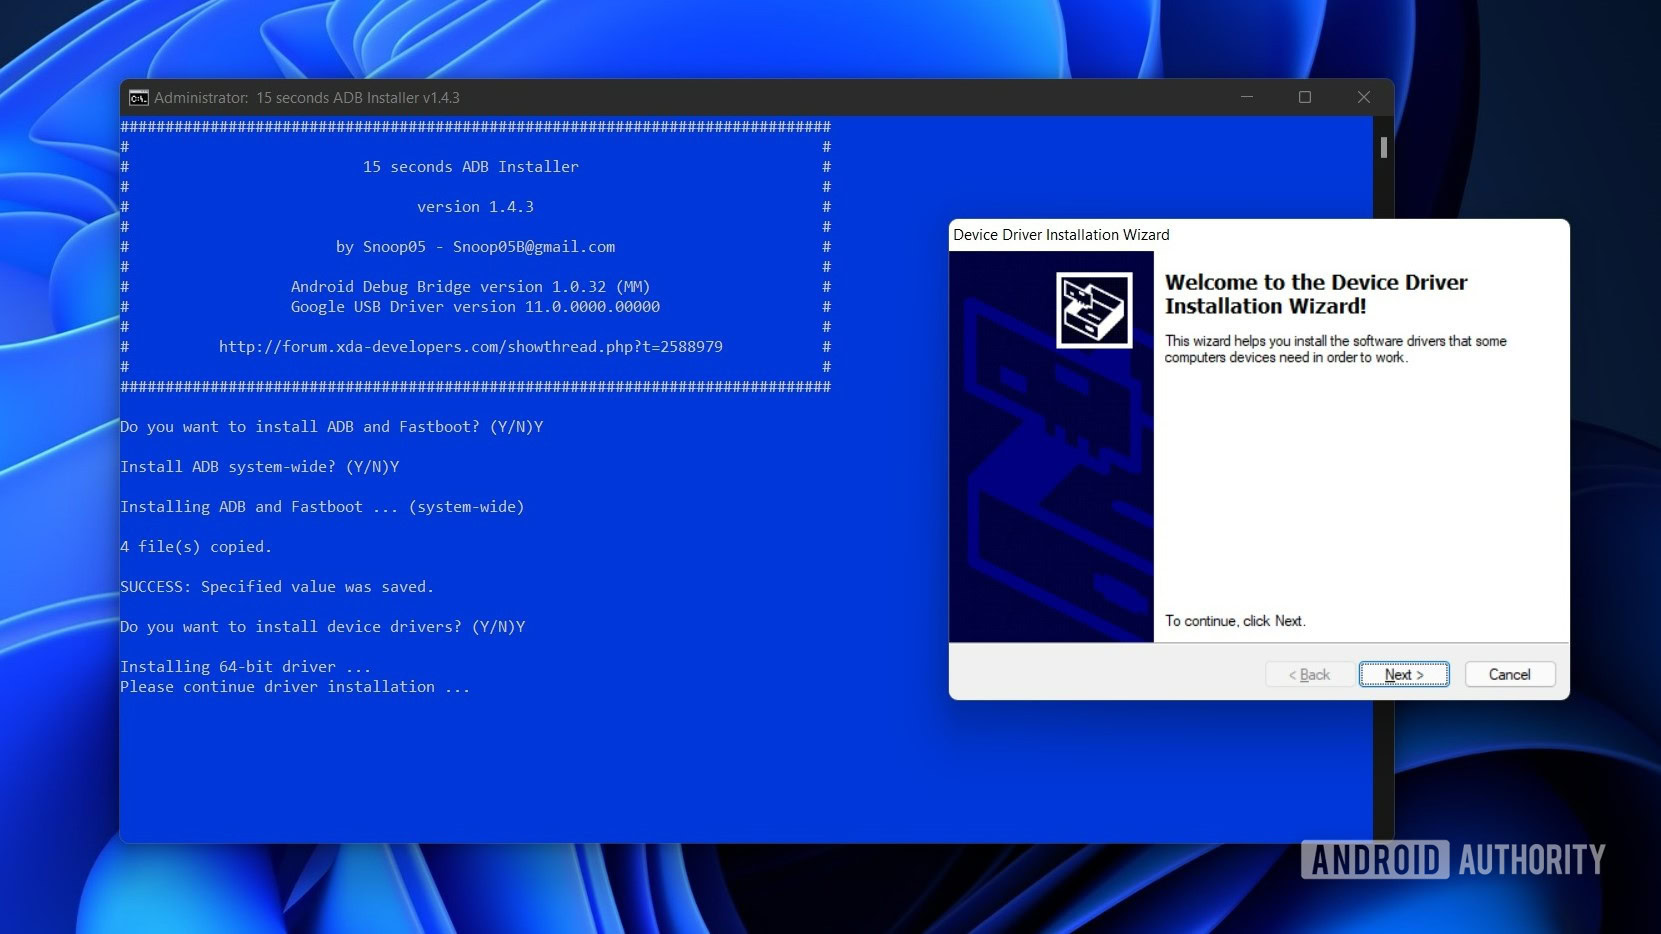Click the '15 seconds ADB Installer' heading text

[470, 167]
